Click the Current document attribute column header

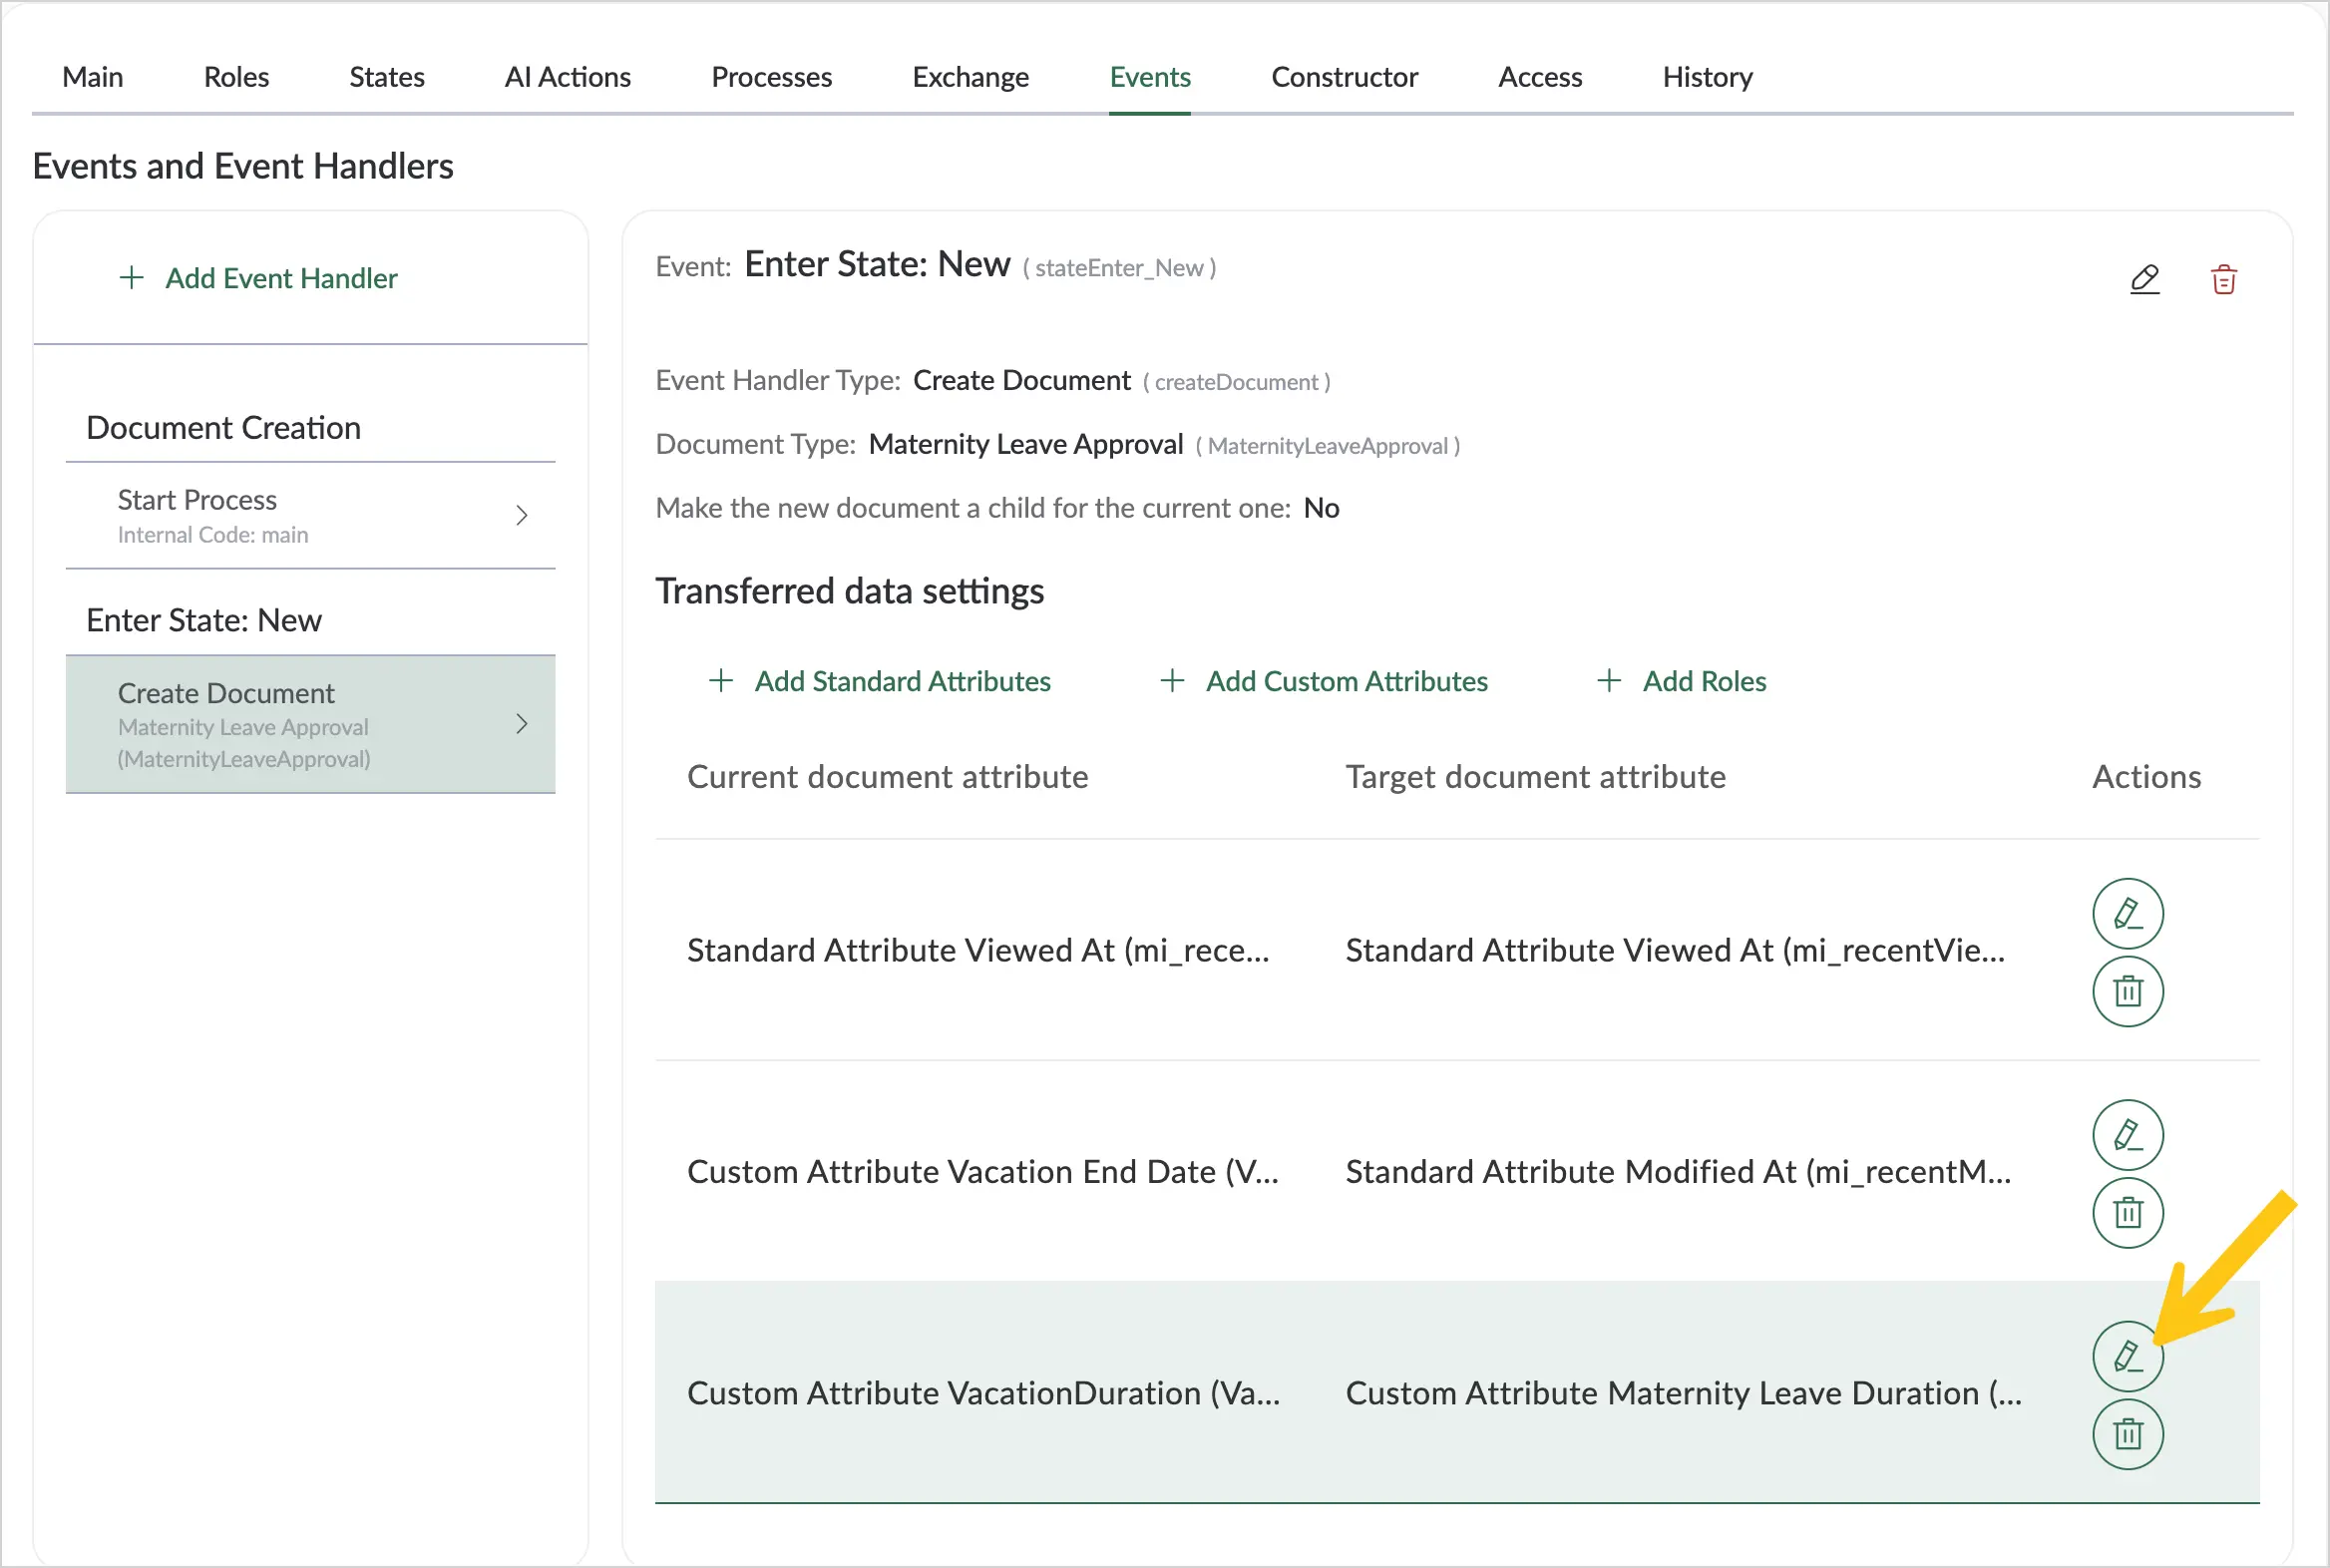[888, 777]
